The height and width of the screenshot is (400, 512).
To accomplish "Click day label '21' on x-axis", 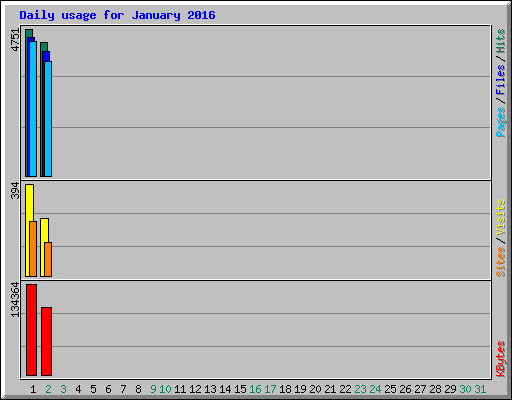I will pos(330,389).
